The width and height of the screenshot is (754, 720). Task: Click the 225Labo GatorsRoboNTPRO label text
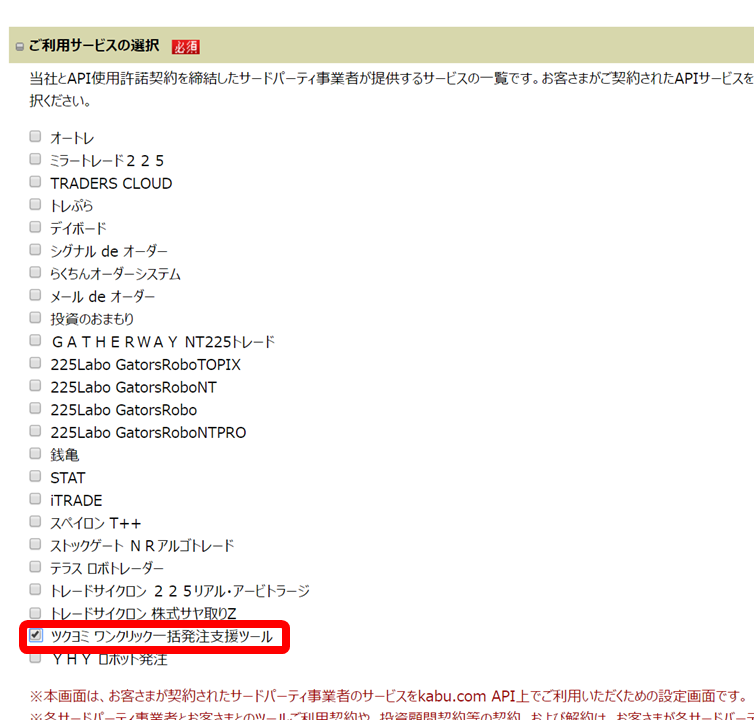(148, 432)
